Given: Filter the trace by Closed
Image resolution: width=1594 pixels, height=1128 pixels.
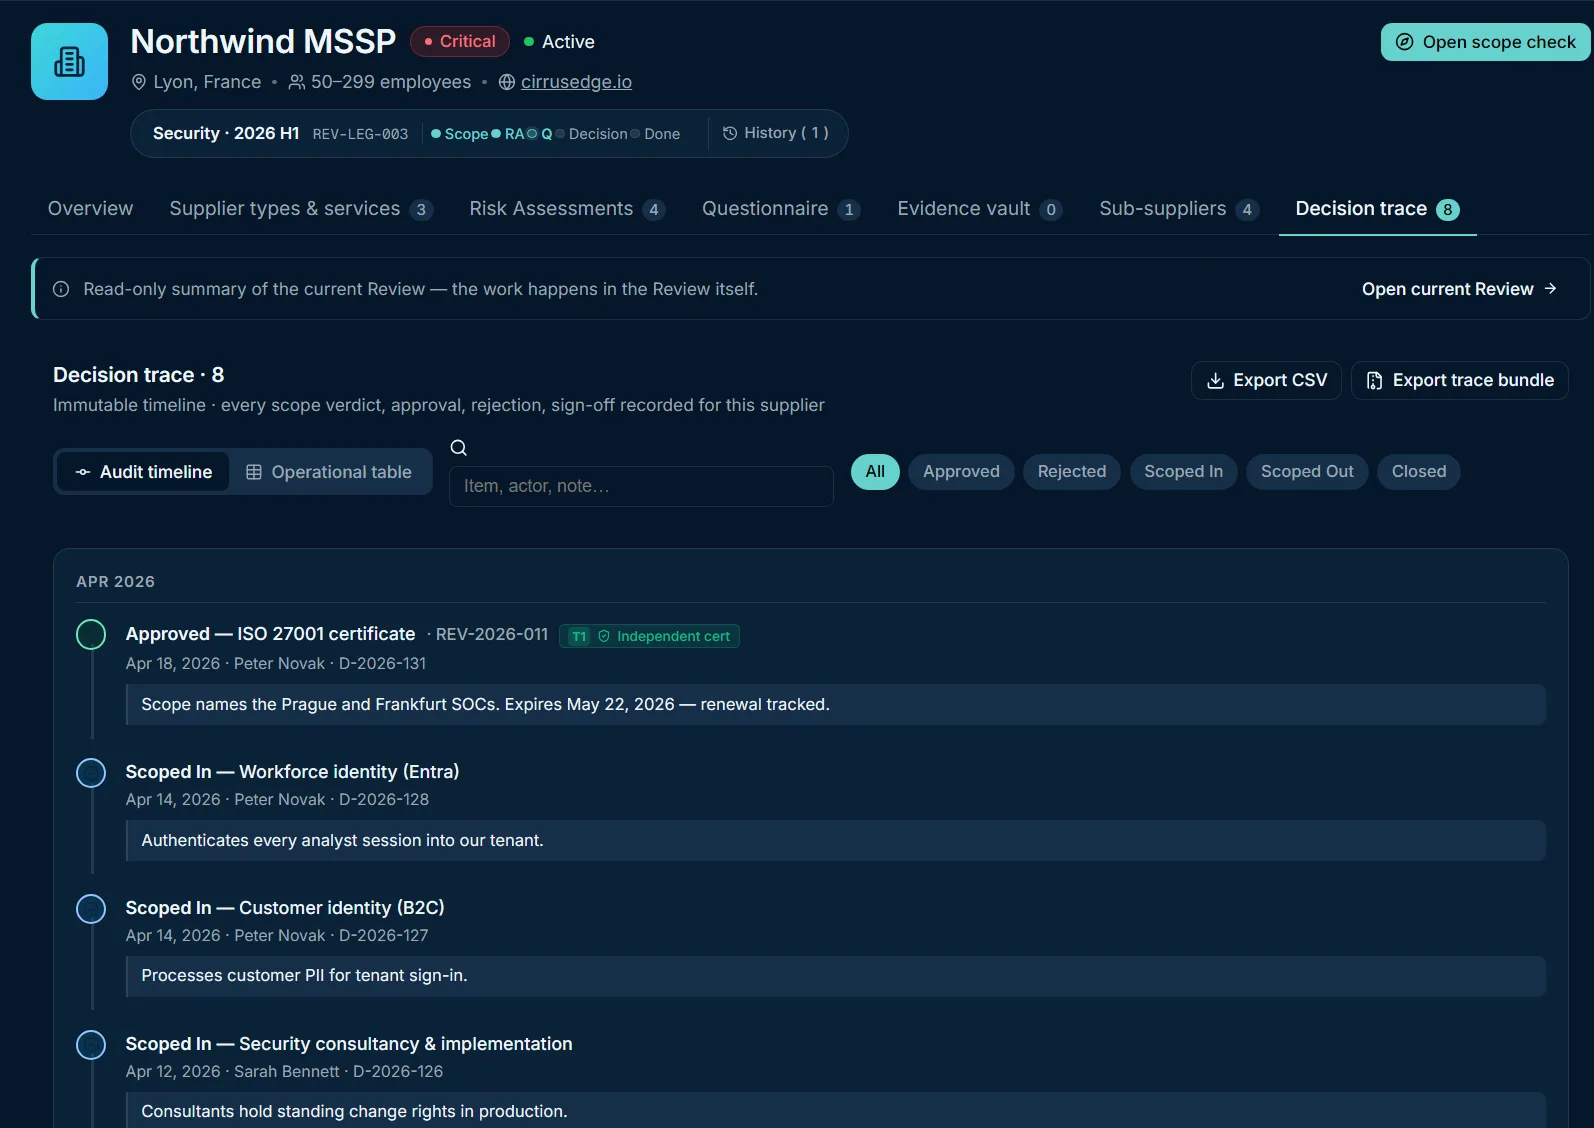Looking at the screenshot, I should point(1419,472).
